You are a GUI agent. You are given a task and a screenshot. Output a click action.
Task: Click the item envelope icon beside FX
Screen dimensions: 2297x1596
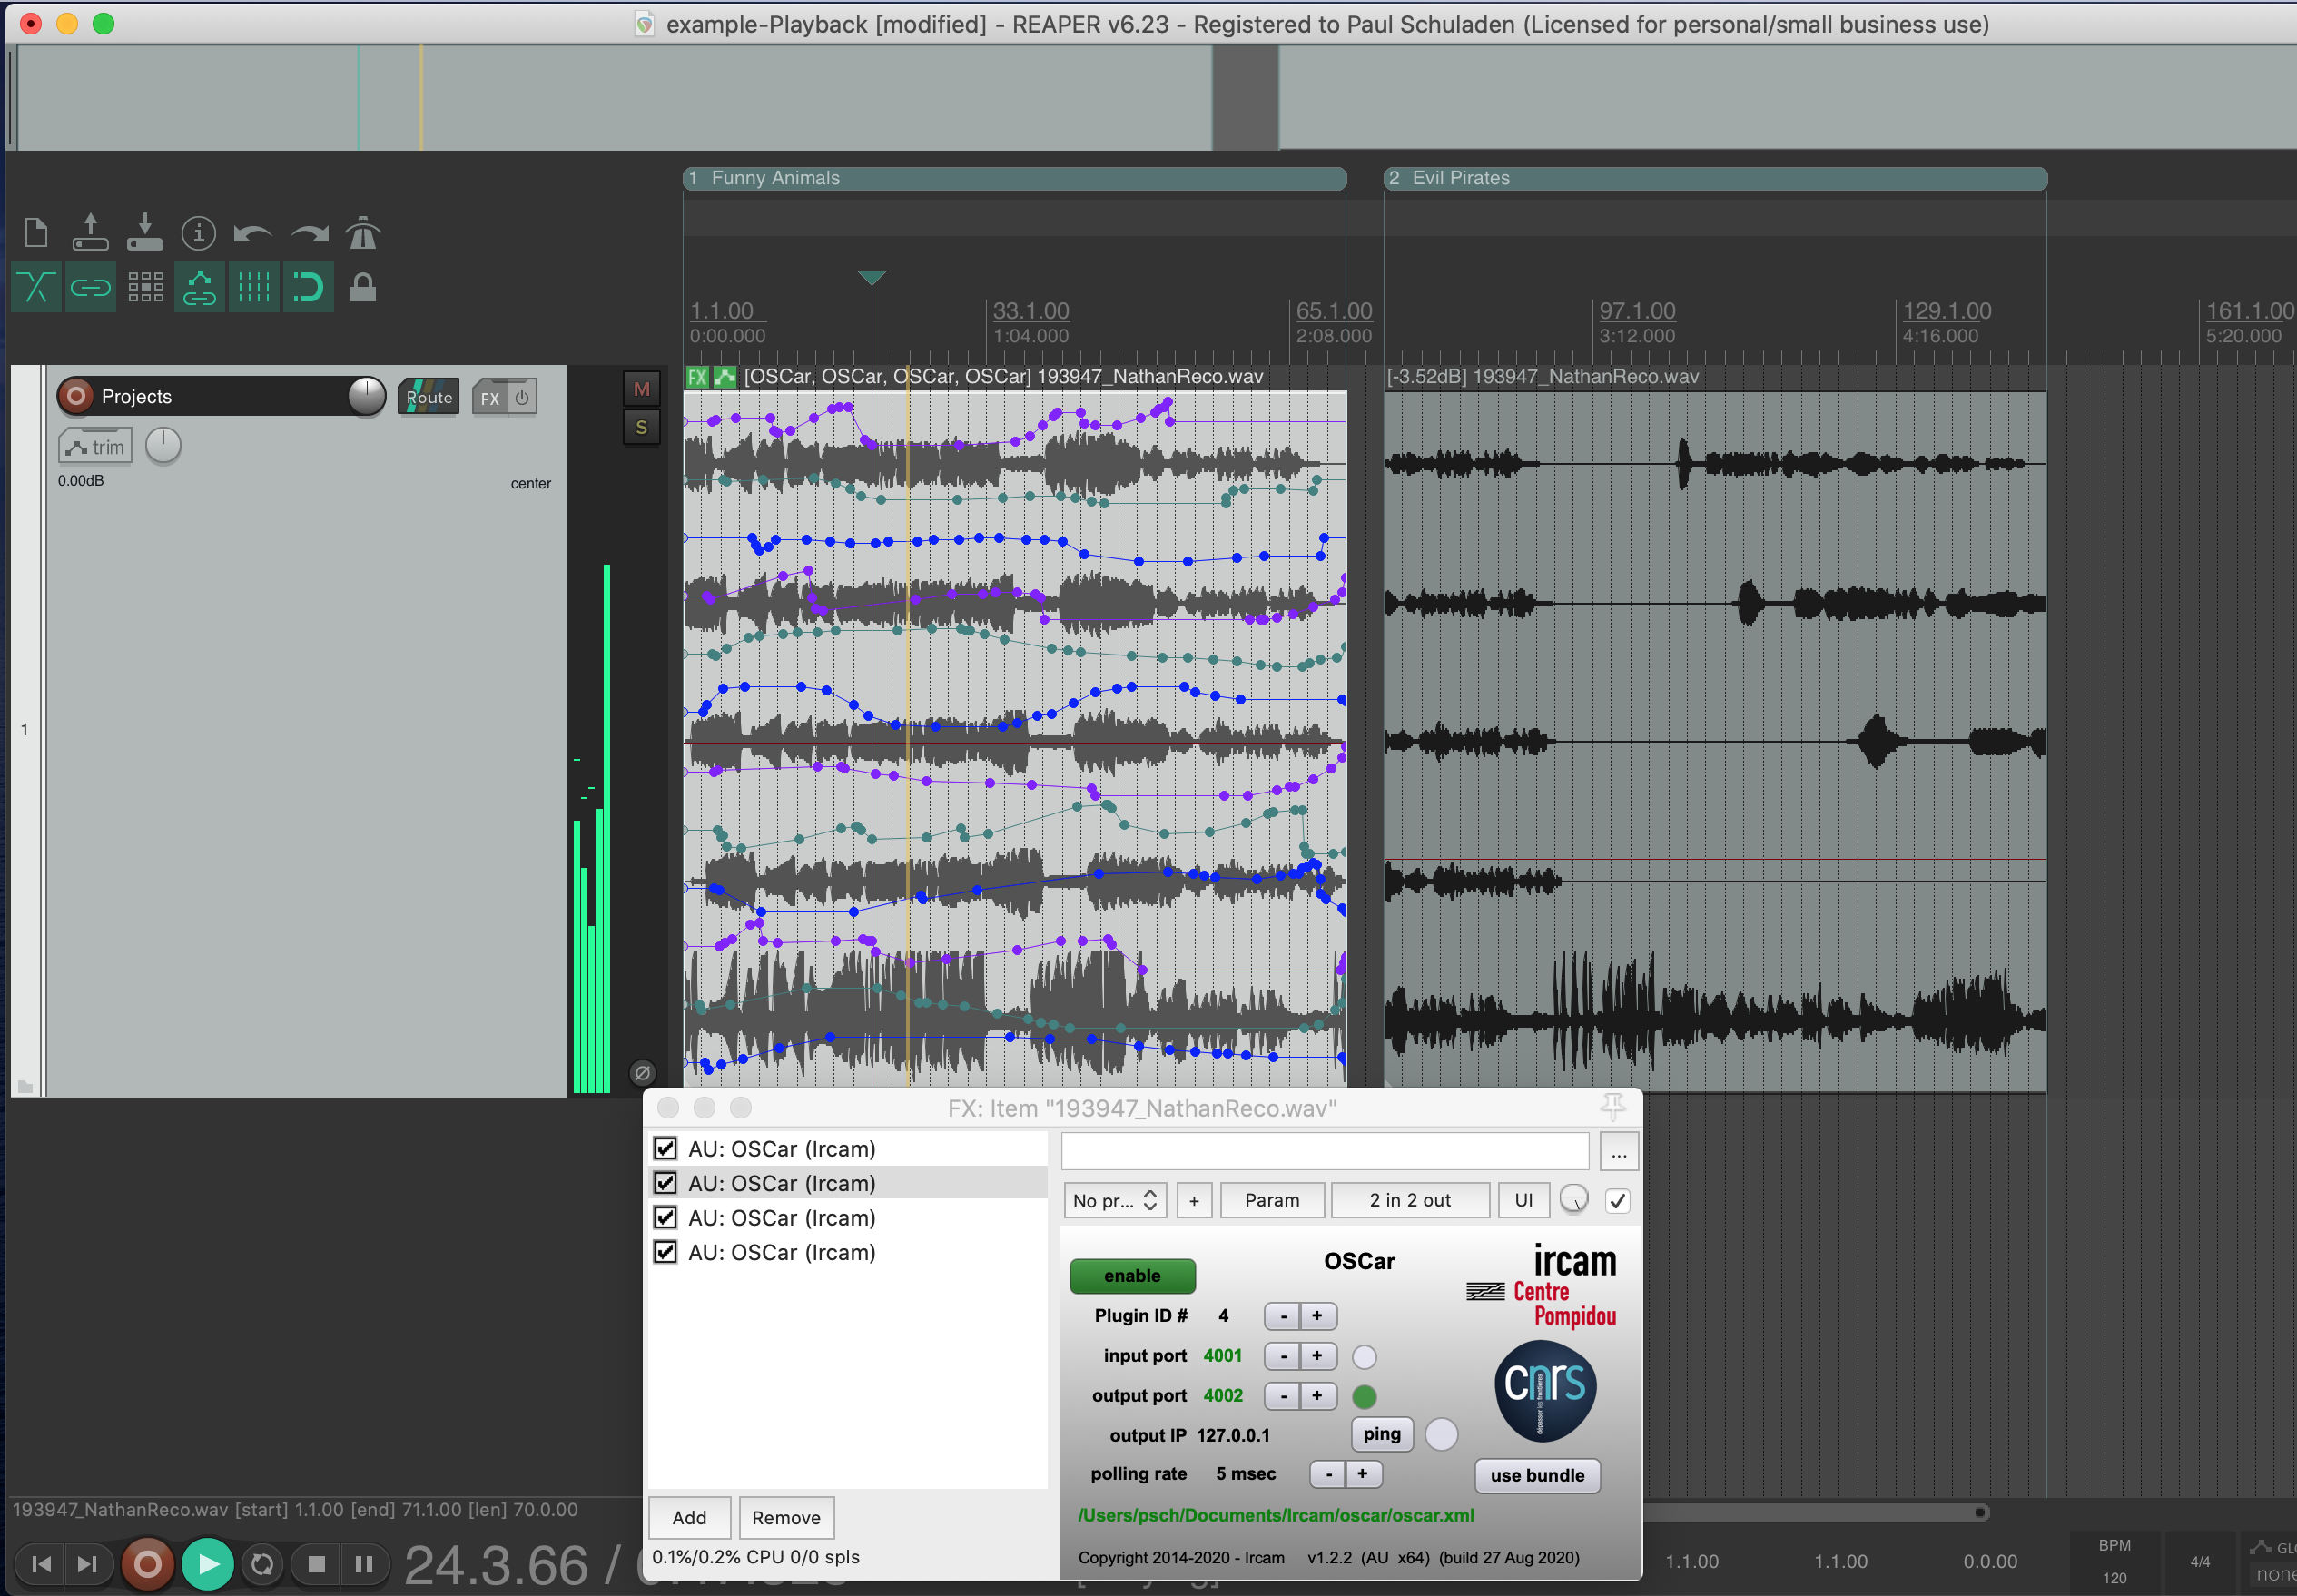(x=724, y=377)
